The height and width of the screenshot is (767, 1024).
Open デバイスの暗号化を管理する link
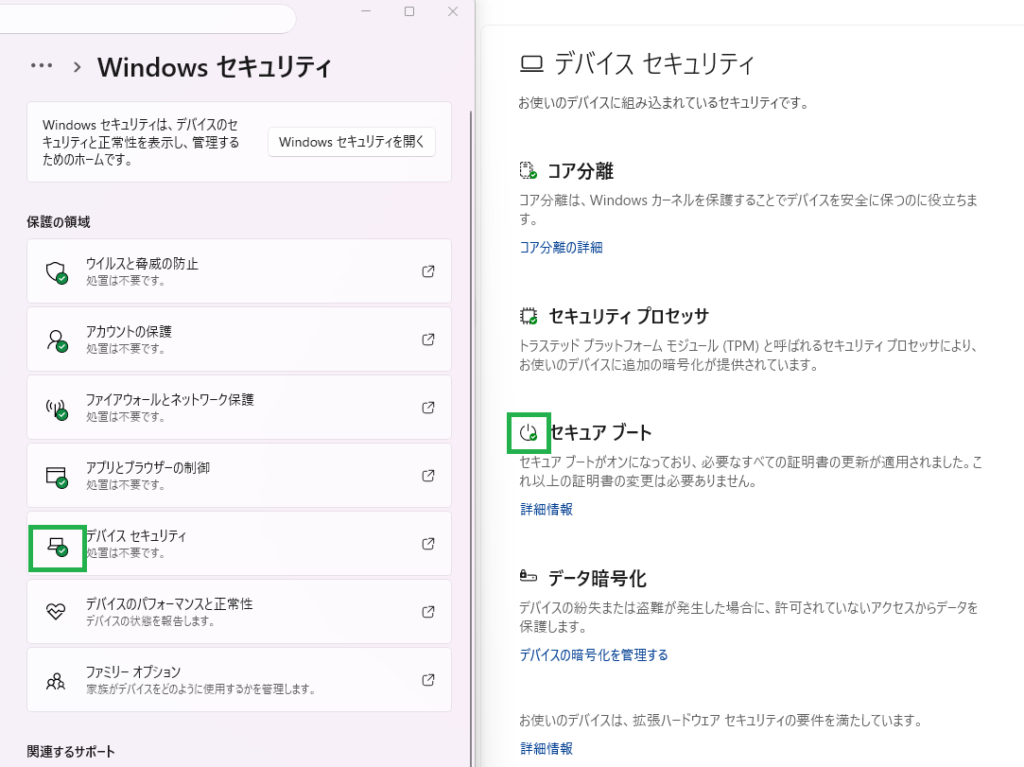coord(594,655)
